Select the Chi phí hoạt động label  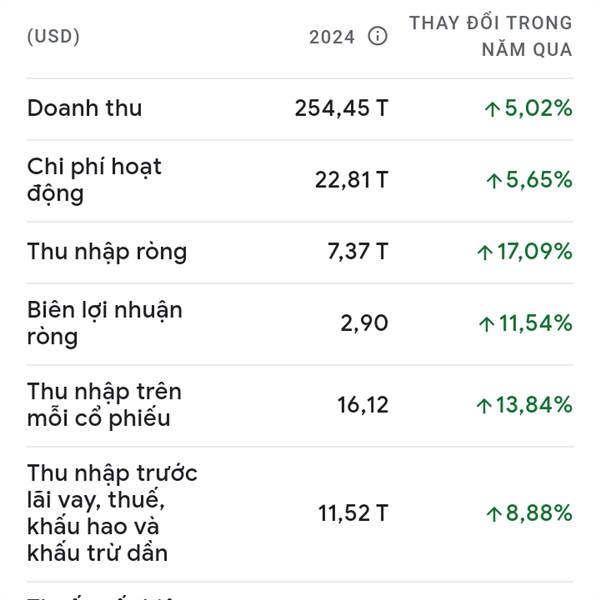click(x=94, y=180)
